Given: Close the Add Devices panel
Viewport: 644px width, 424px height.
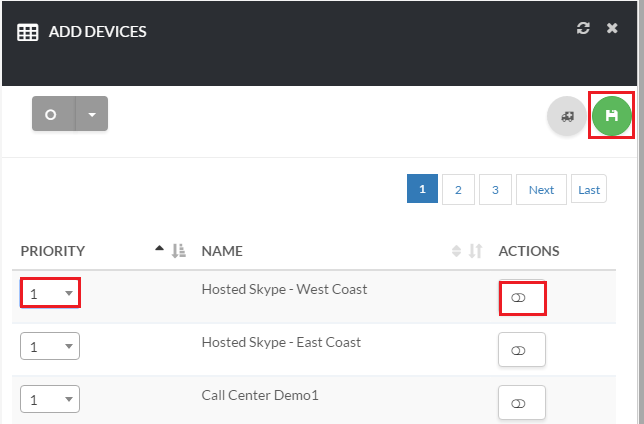Looking at the screenshot, I should (x=612, y=29).
